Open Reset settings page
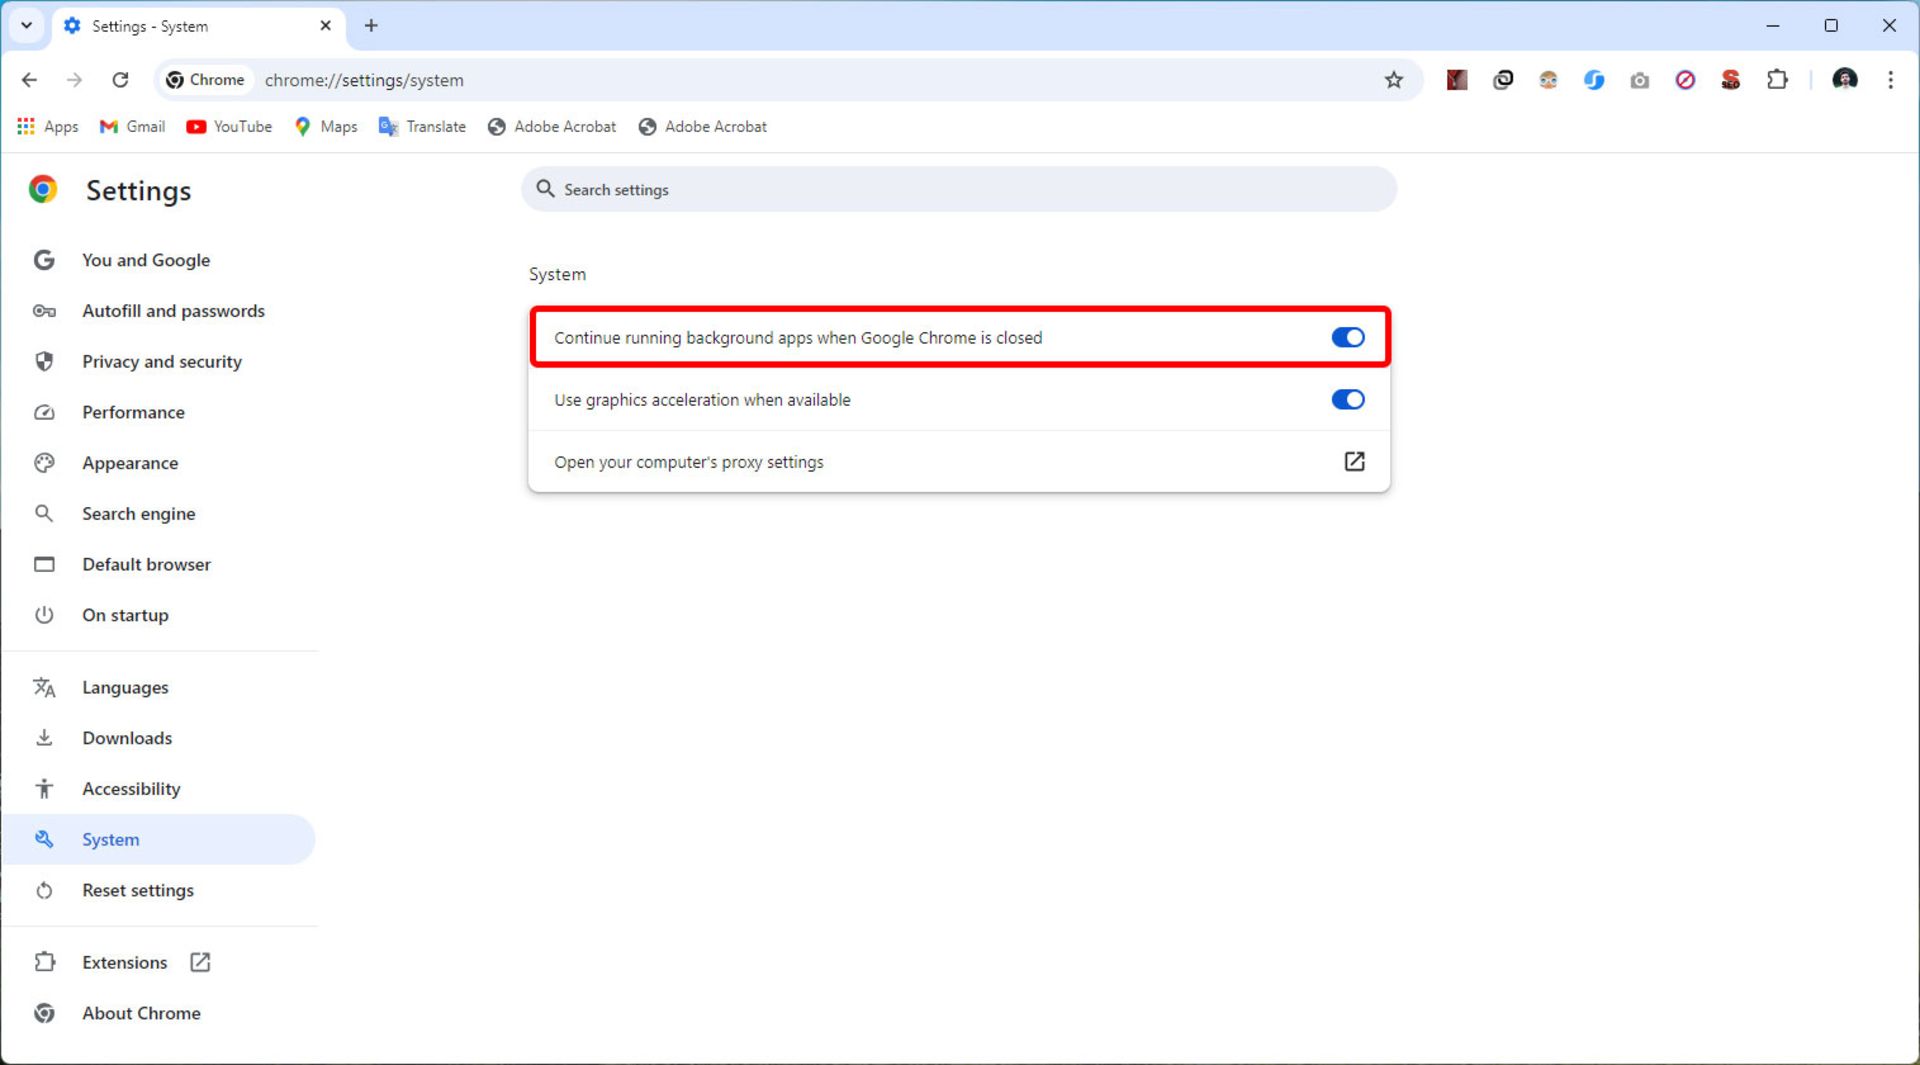This screenshot has width=1920, height=1065. (x=138, y=890)
